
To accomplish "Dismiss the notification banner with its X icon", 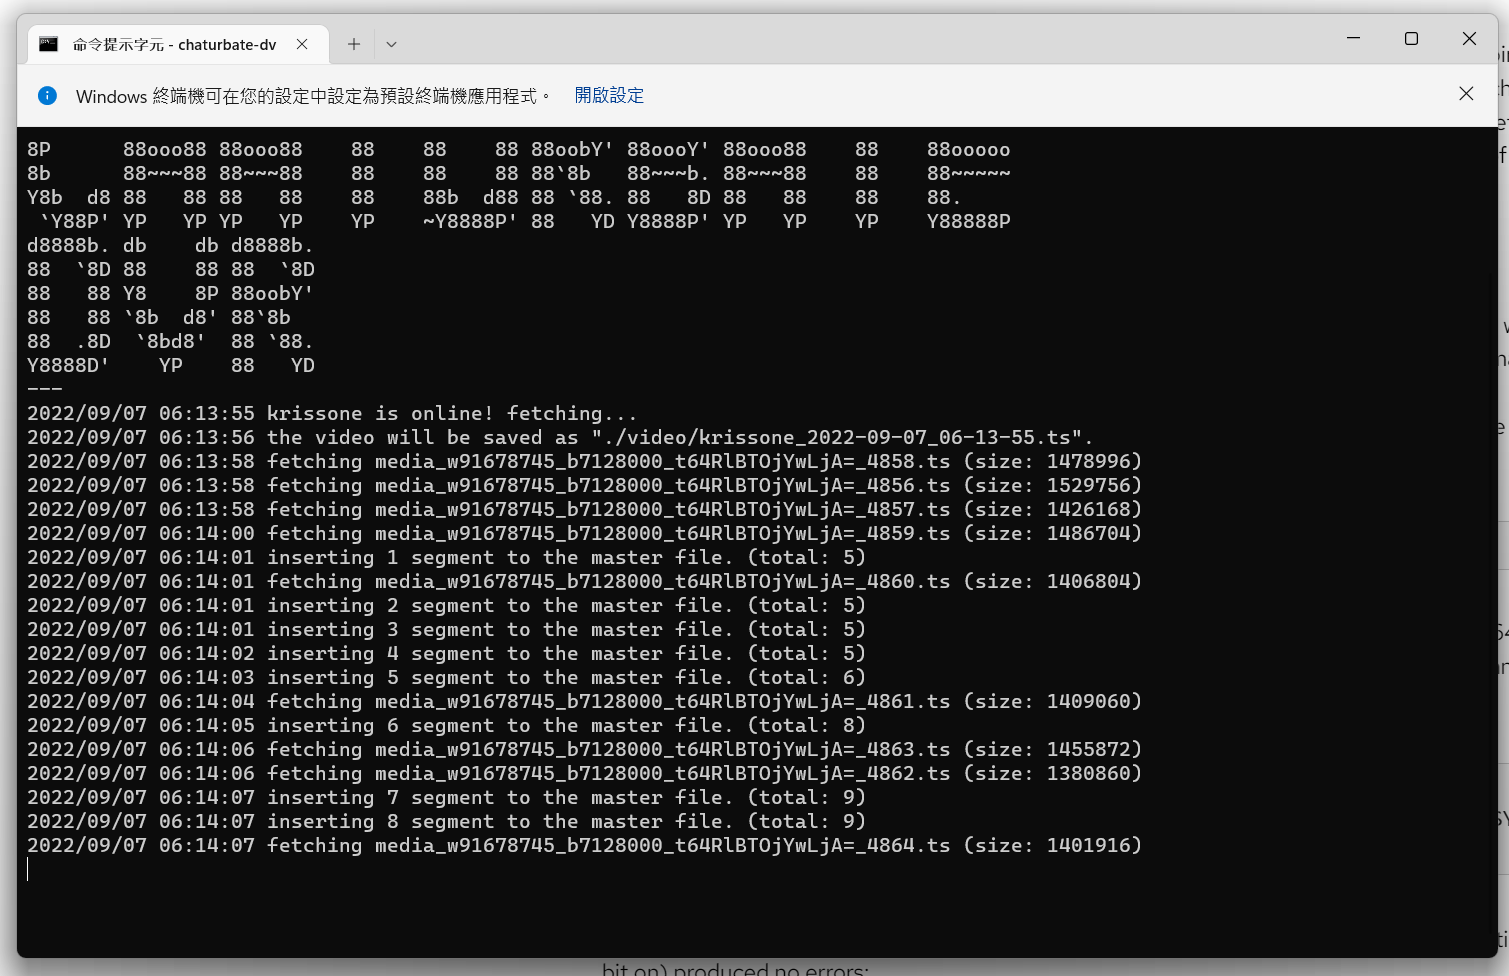I will pos(1466,93).
